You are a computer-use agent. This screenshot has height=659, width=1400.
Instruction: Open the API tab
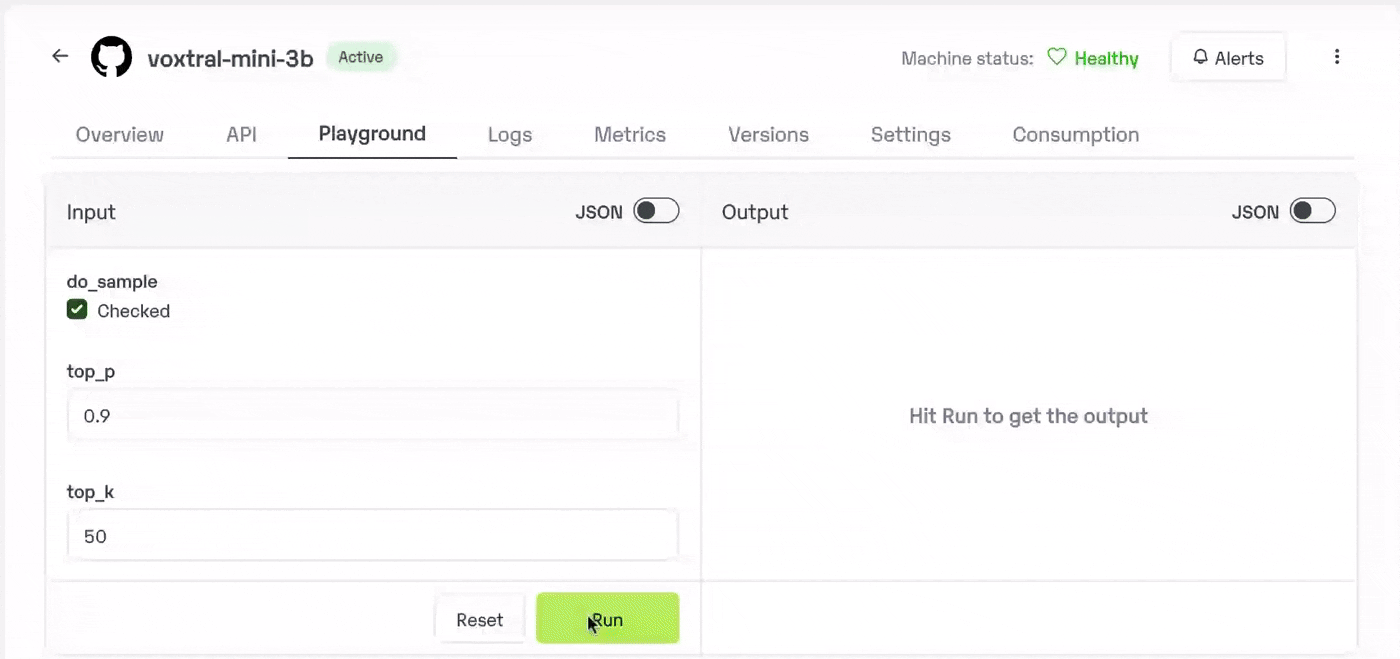241,135
